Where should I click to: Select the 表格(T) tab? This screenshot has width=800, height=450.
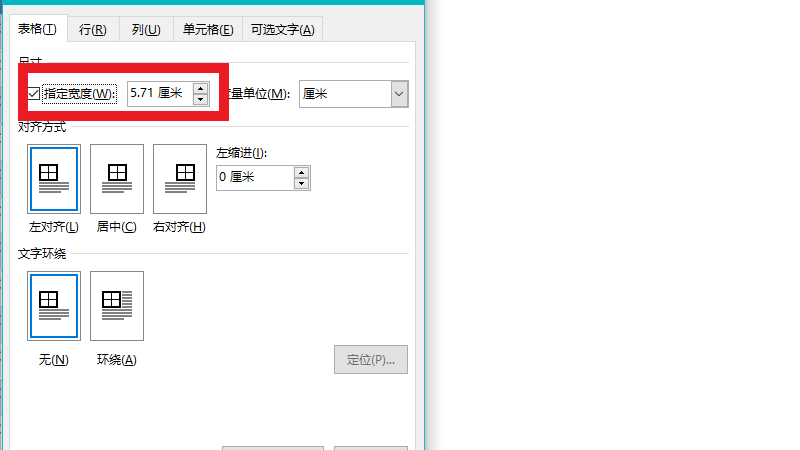pos(37,29)
